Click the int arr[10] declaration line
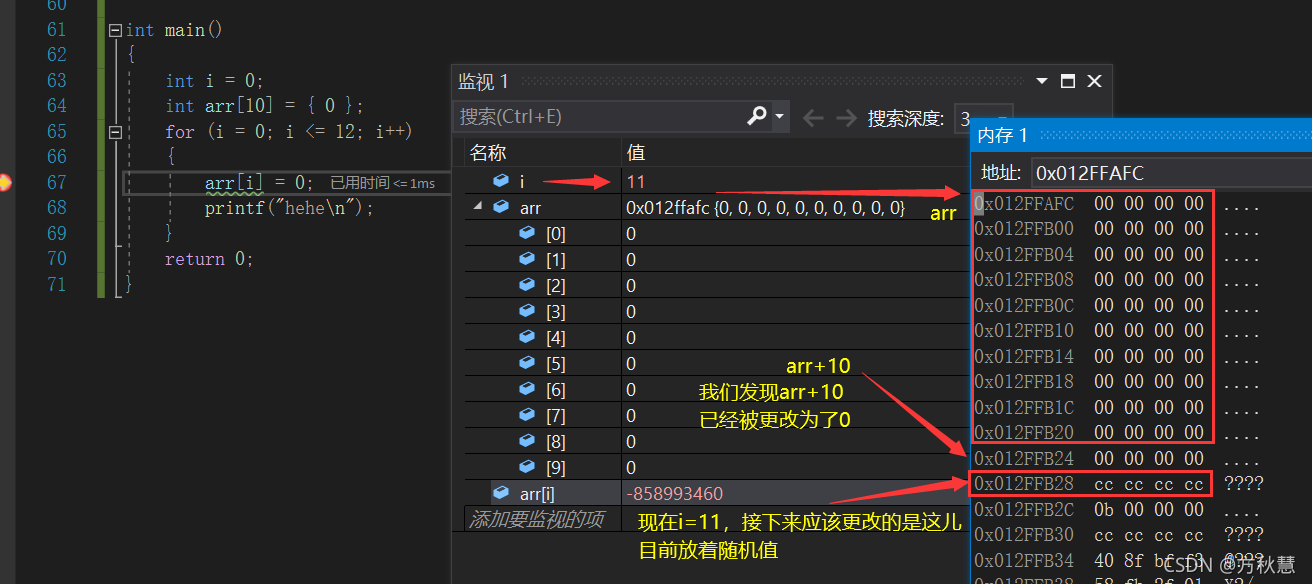Screen dimensions: 1312x584 [265, 106]
